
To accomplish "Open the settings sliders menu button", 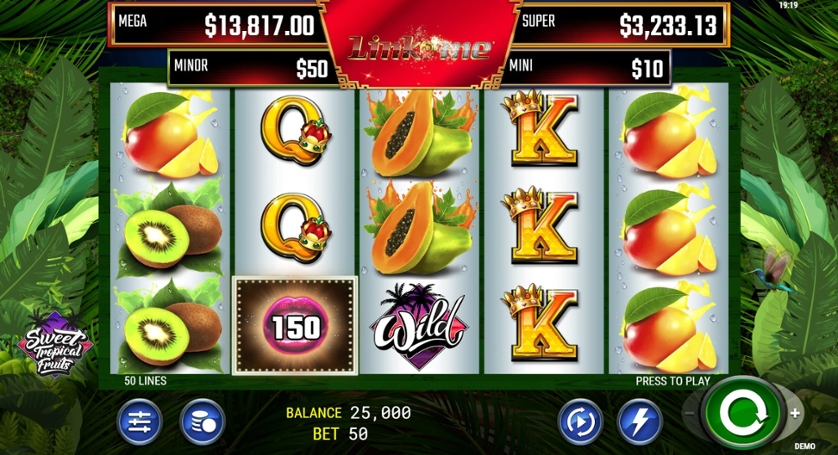I will tap(139, 422).
